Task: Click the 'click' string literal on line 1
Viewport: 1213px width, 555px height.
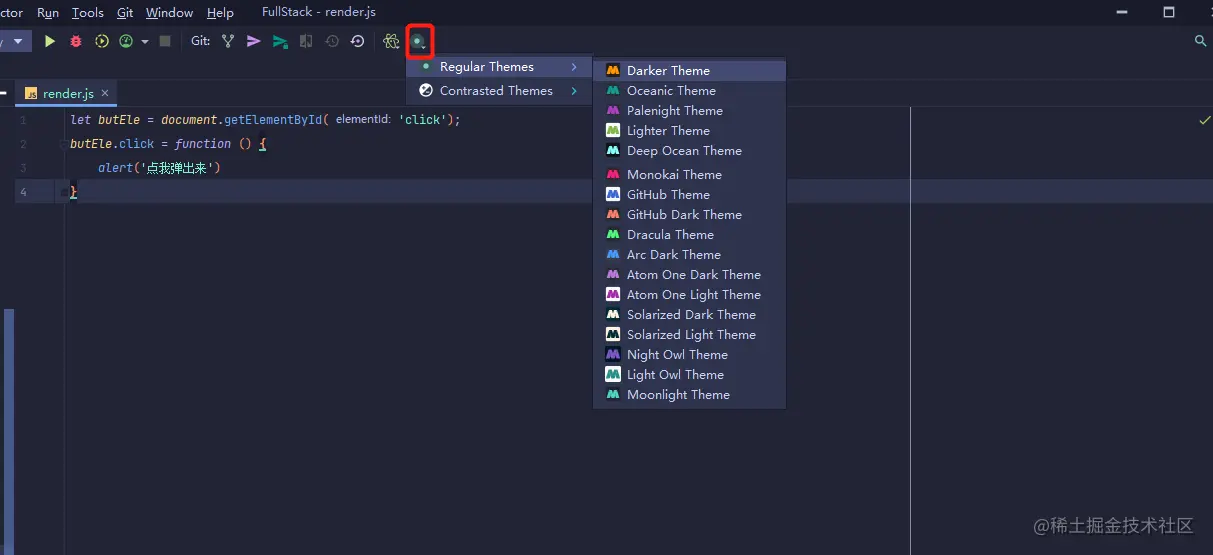Action: [x=422, y=120]
